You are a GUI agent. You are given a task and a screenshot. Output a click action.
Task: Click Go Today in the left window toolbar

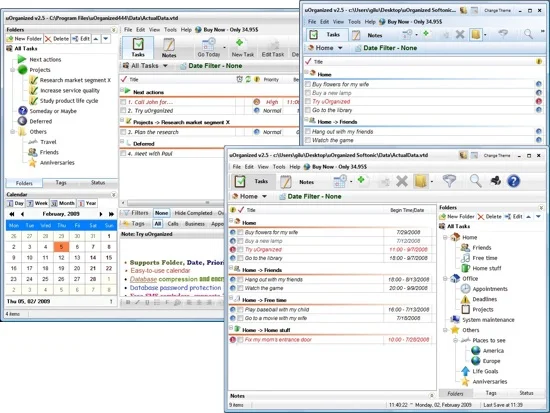209,48
